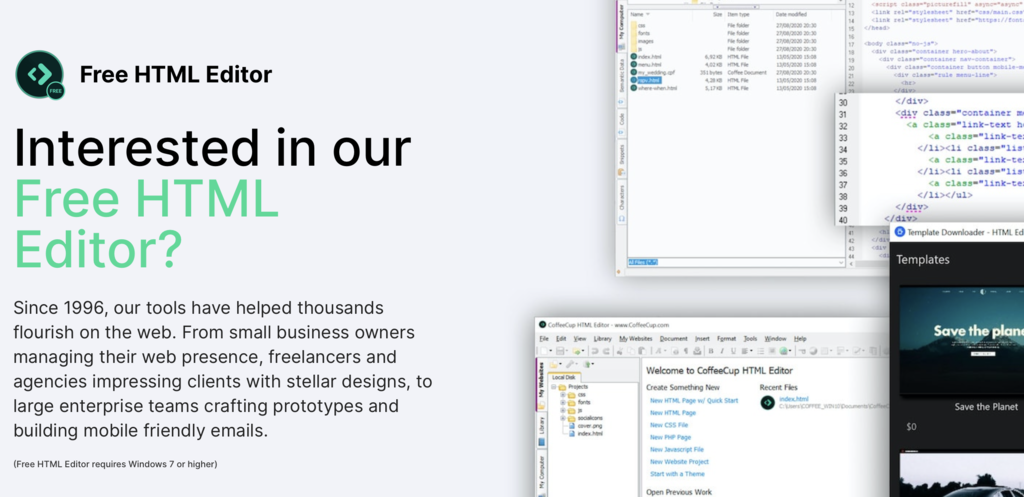This screenshot has width=1024, height=497.
Task: Click the New PHP Page link
Action: [x=671, y=438]
